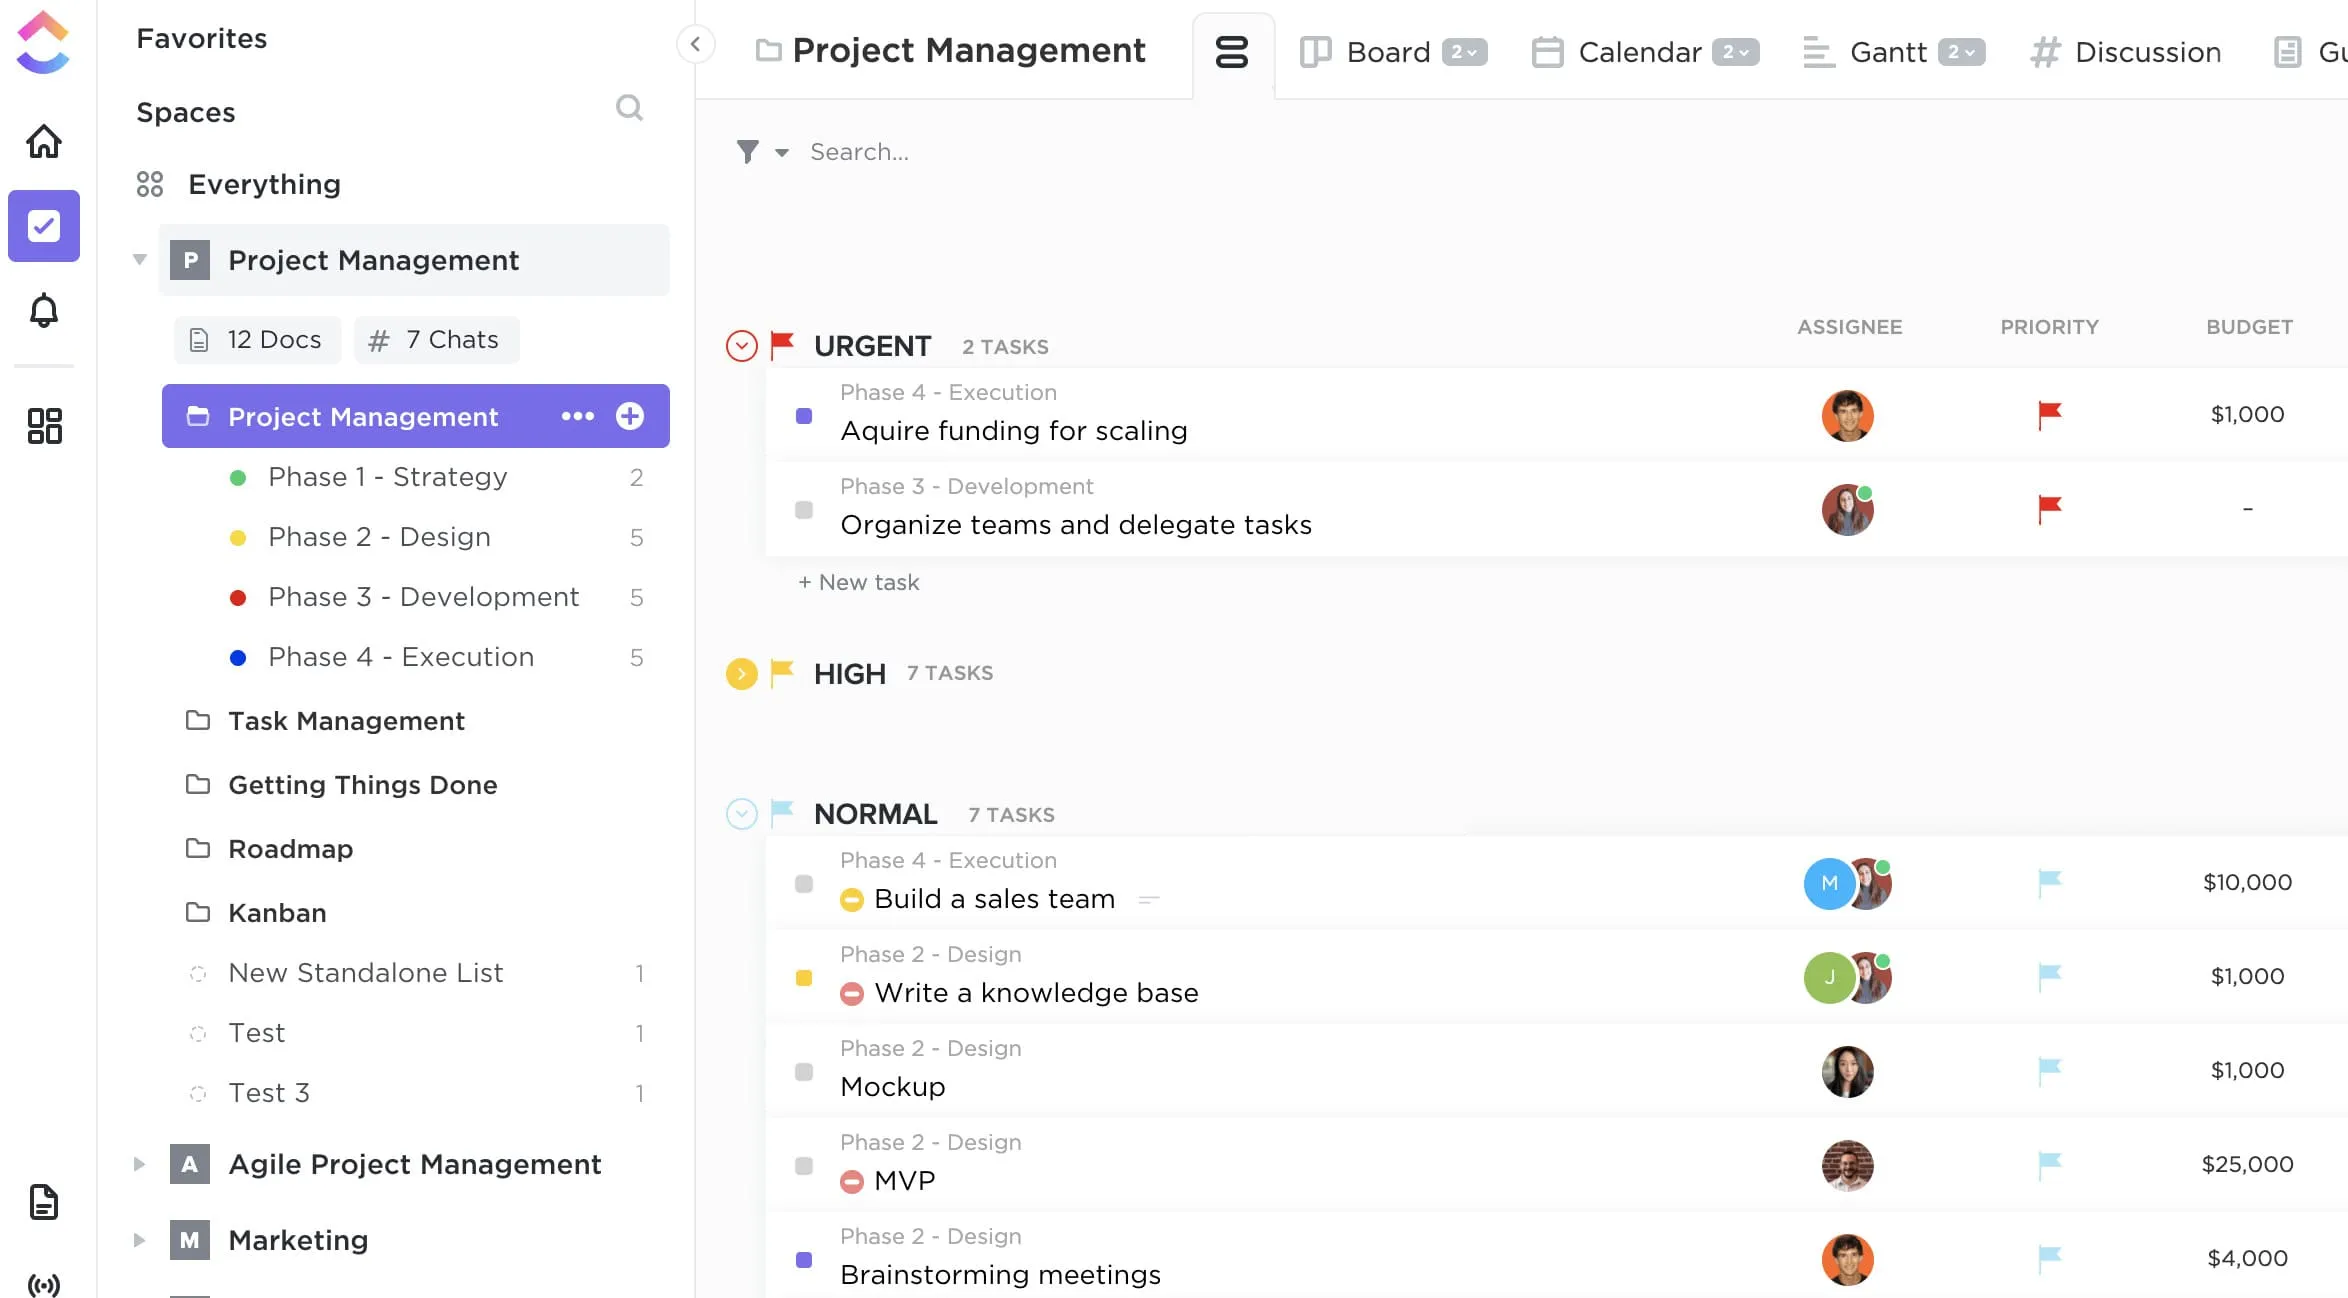Expand the Project Management space
The height and width of the screenshot is (1298, 2348).
click(141, 261)
